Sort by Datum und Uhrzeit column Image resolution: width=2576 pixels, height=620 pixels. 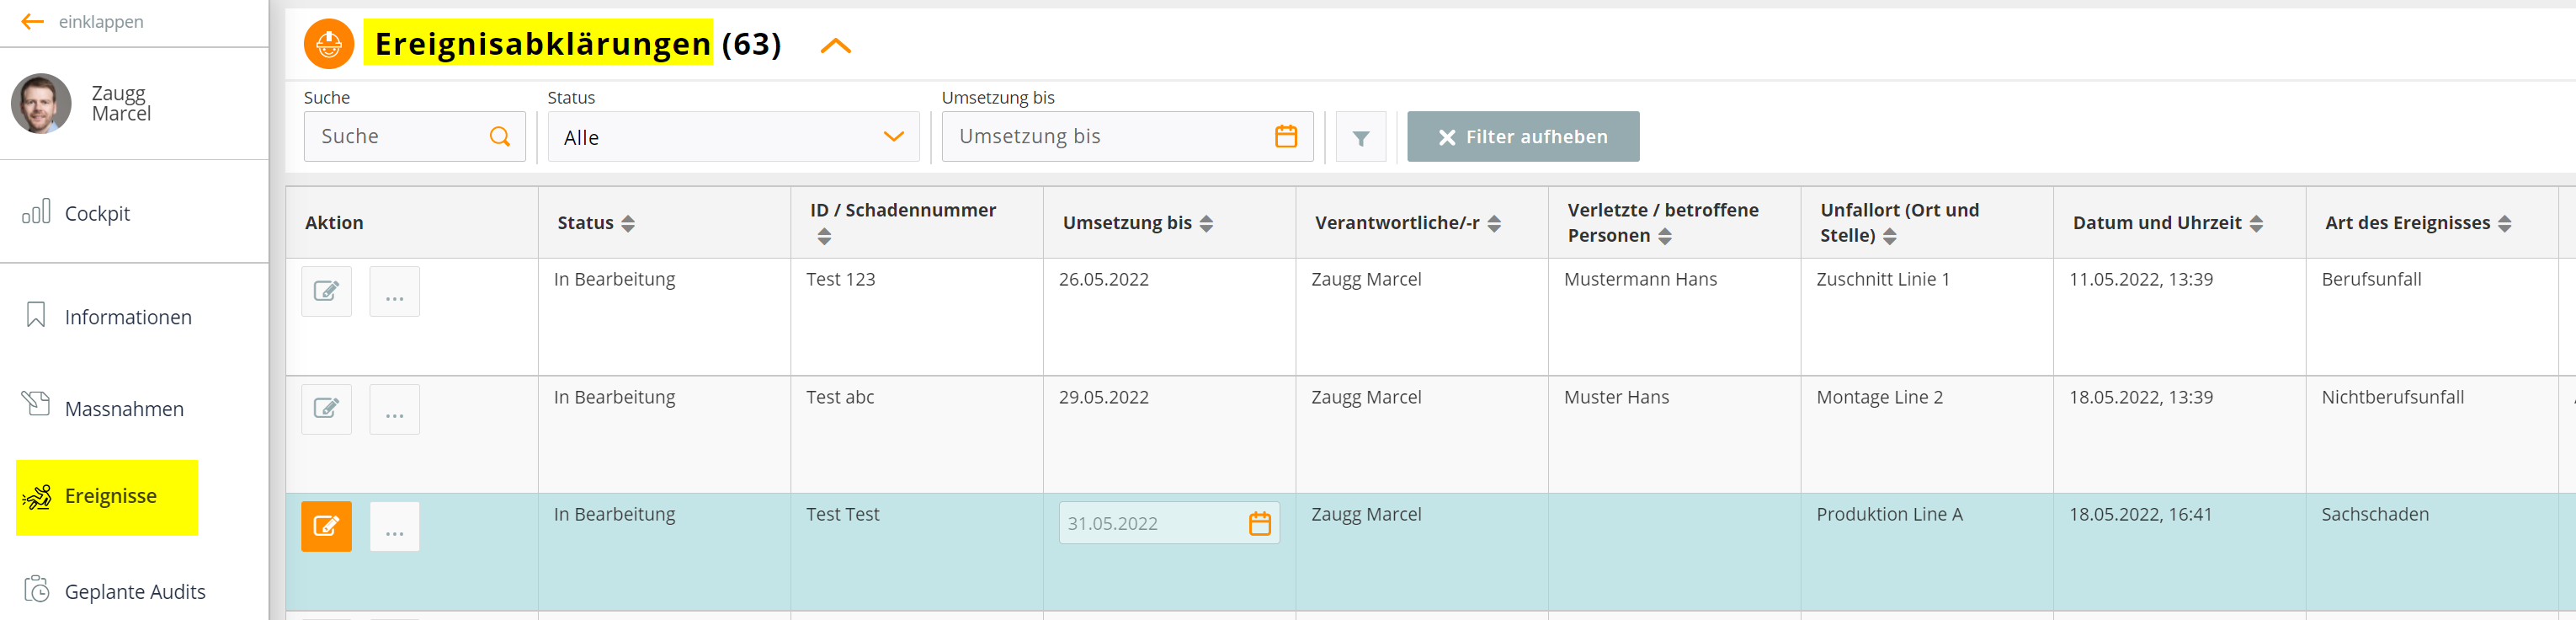click(x=2256, y=223)
